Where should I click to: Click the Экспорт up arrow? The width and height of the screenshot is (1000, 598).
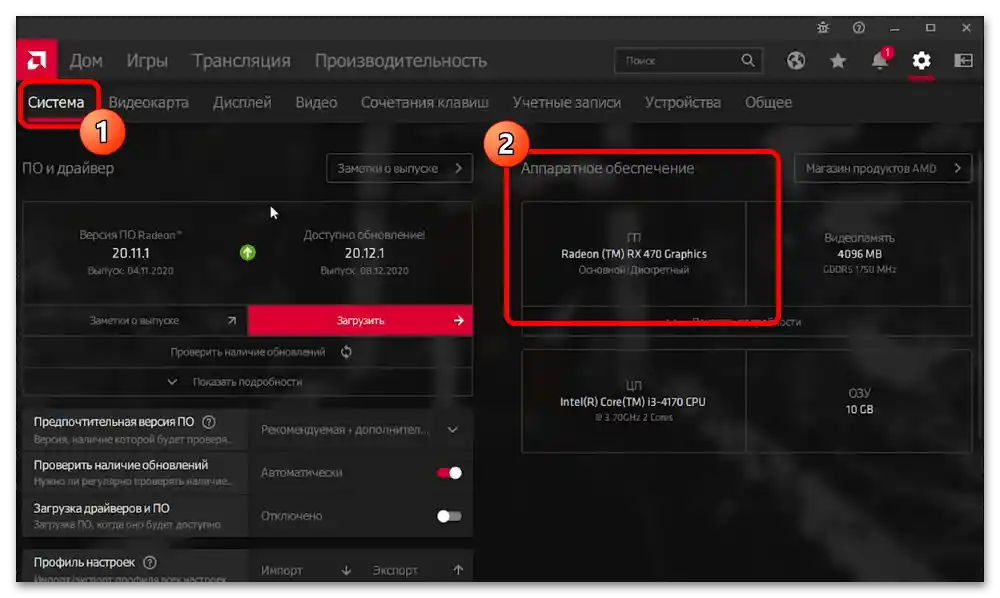pos(458,570)
